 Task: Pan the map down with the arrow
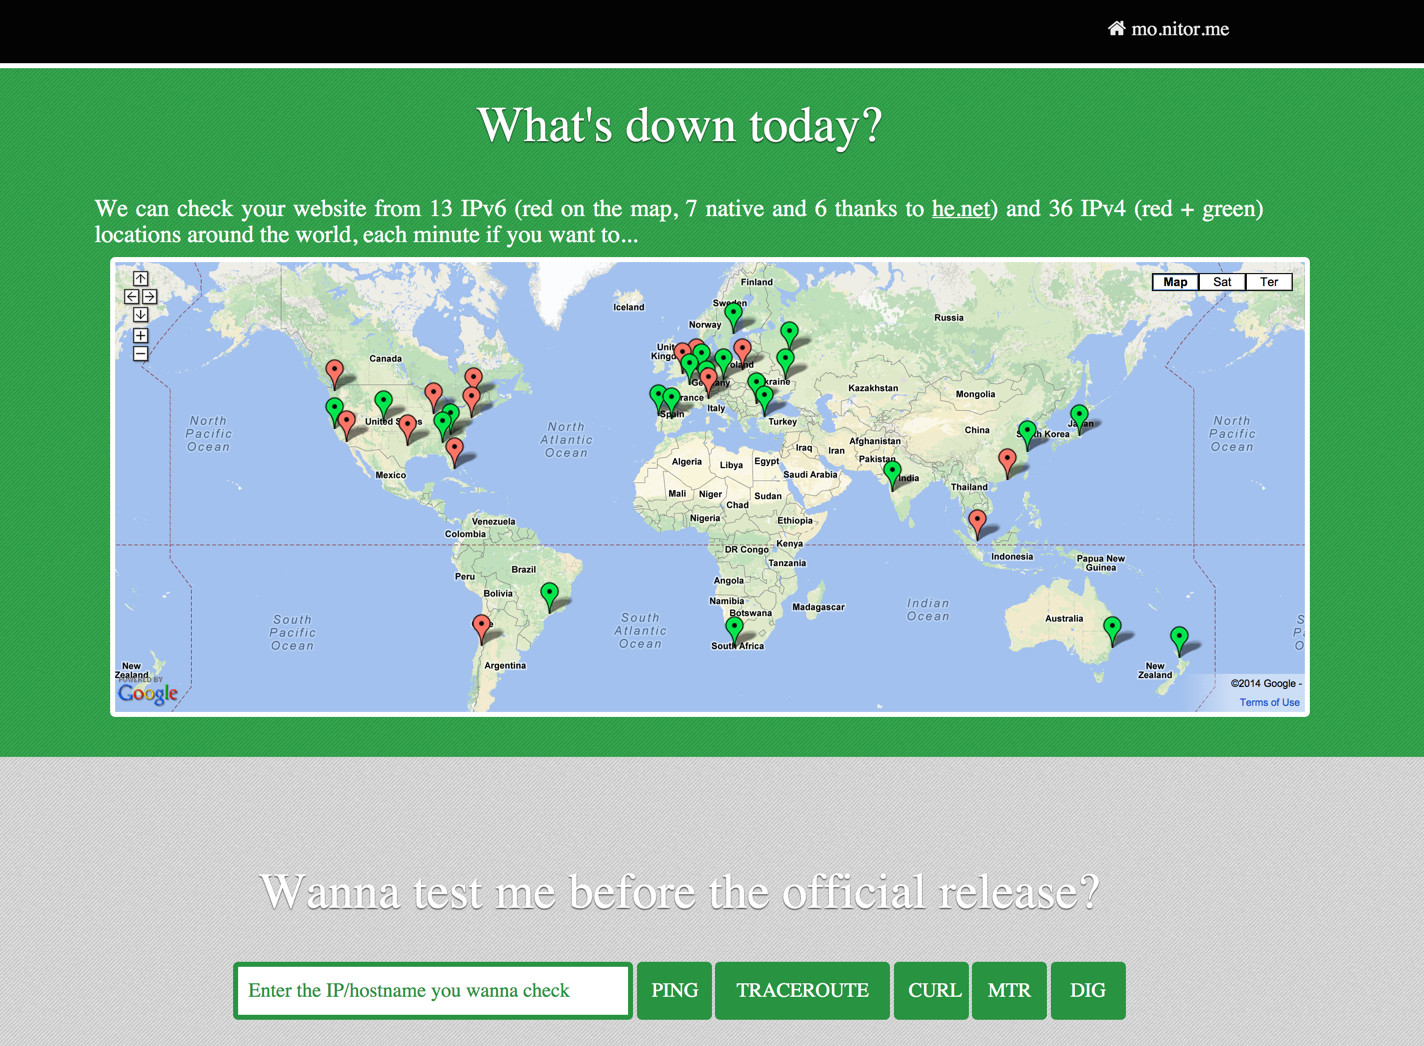pos(141,315)
